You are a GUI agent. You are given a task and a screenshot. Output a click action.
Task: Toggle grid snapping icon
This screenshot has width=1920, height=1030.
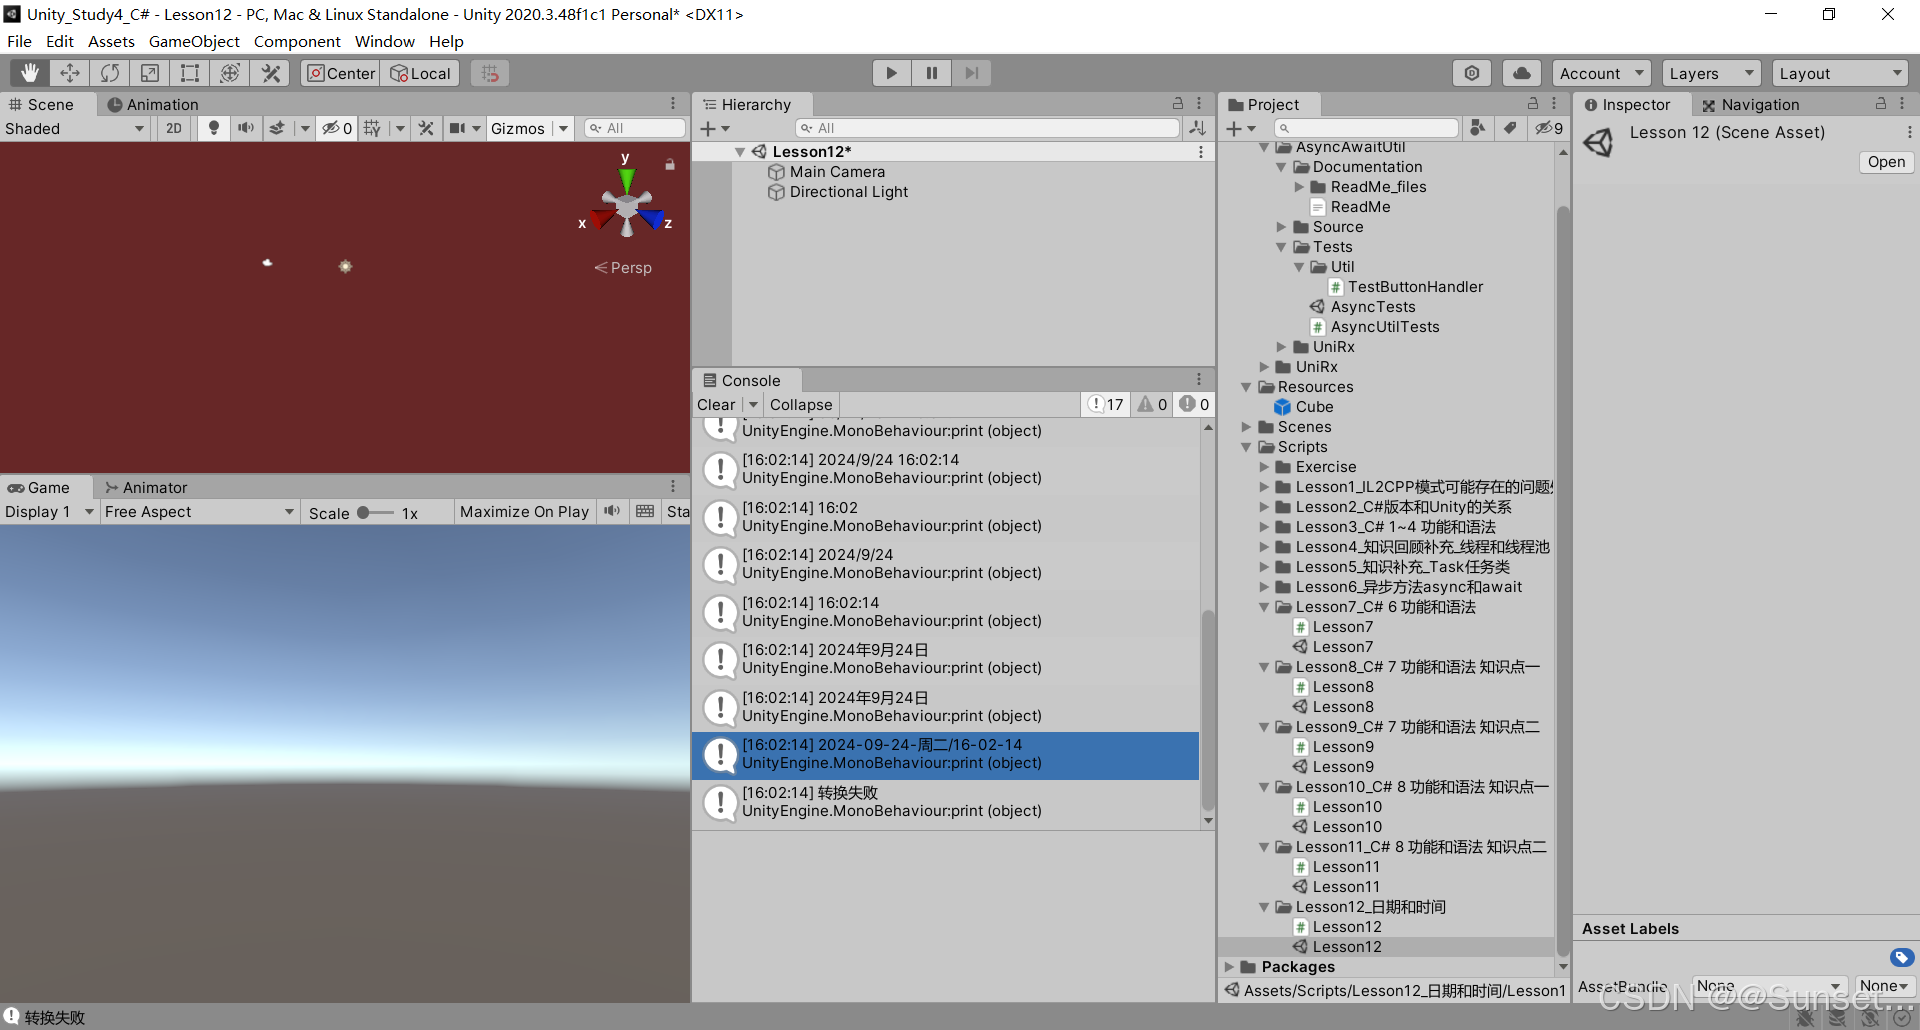click(489, 73)
